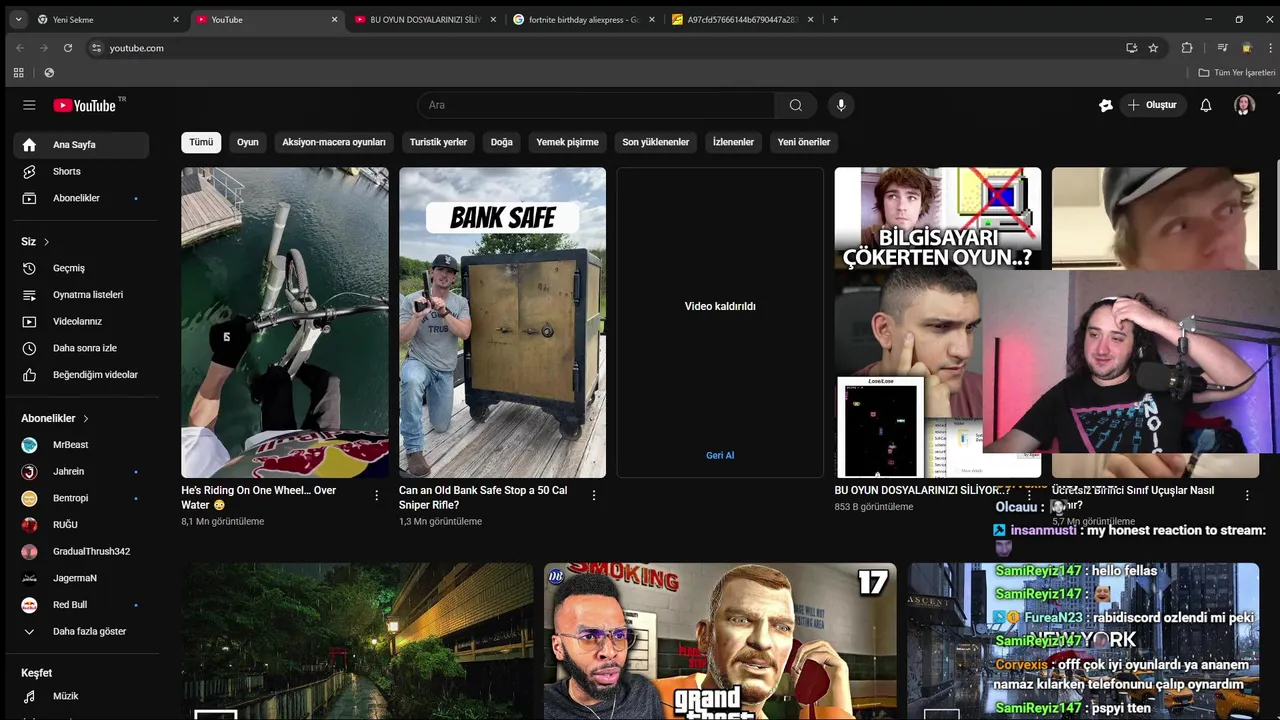Select 'İzlenenler' filter chip
This screenshot has width=1280, height=720.
coord(733,142)
